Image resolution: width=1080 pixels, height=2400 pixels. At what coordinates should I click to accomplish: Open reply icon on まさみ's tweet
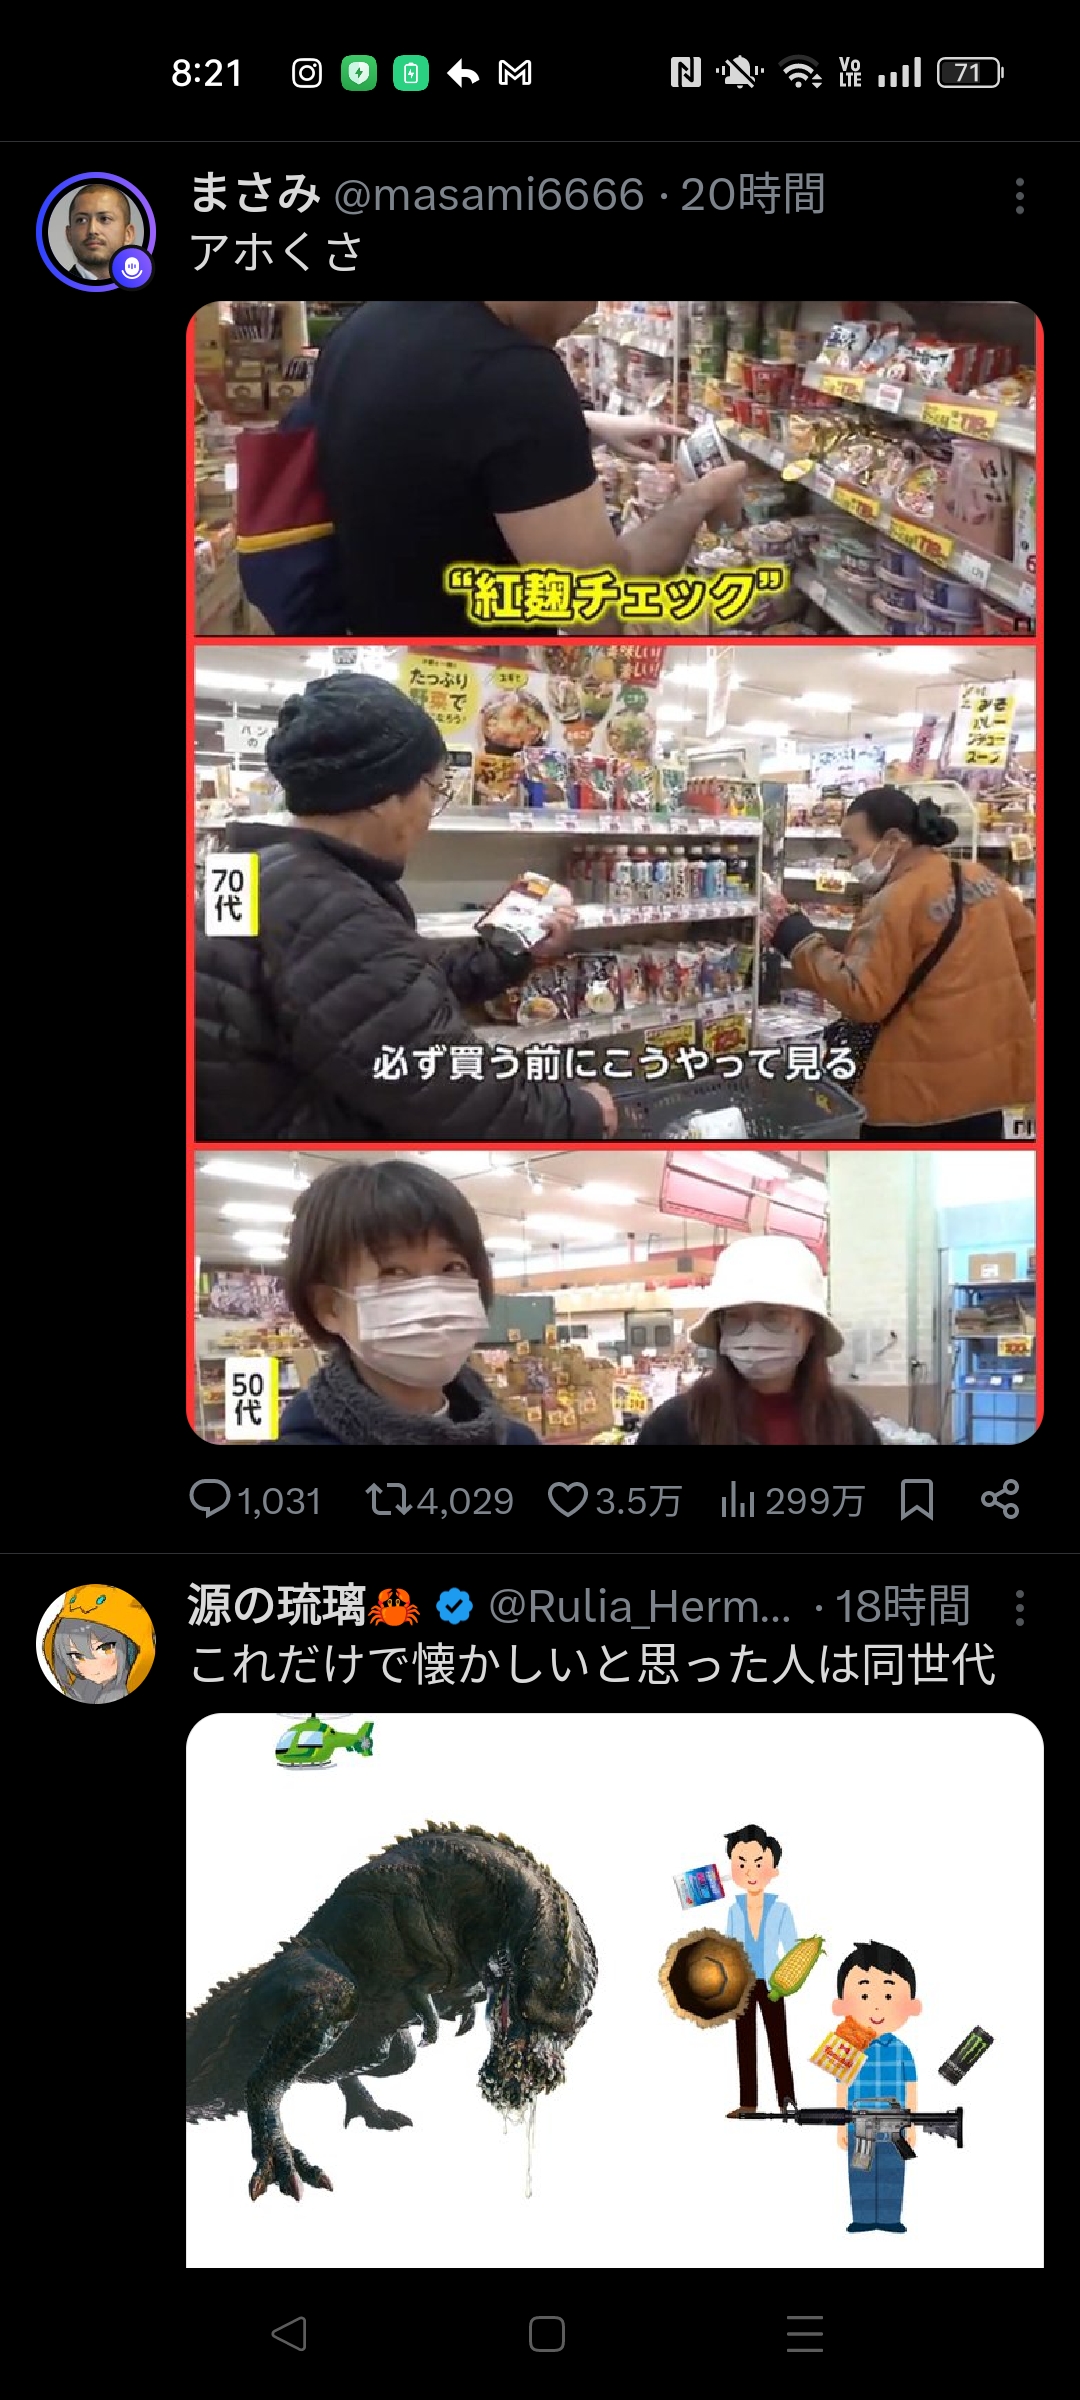point(210,1499)
